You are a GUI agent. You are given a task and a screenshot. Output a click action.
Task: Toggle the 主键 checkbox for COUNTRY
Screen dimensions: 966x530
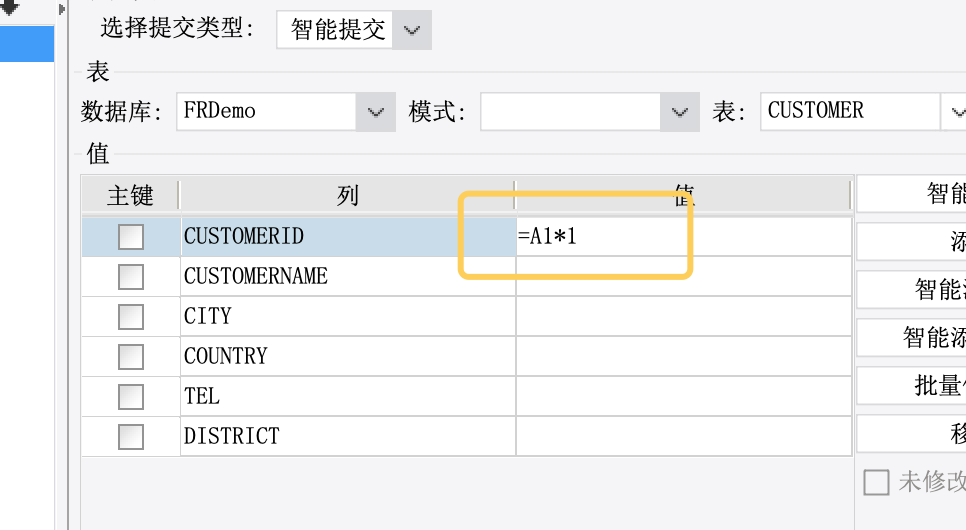[x=131, y=357]
